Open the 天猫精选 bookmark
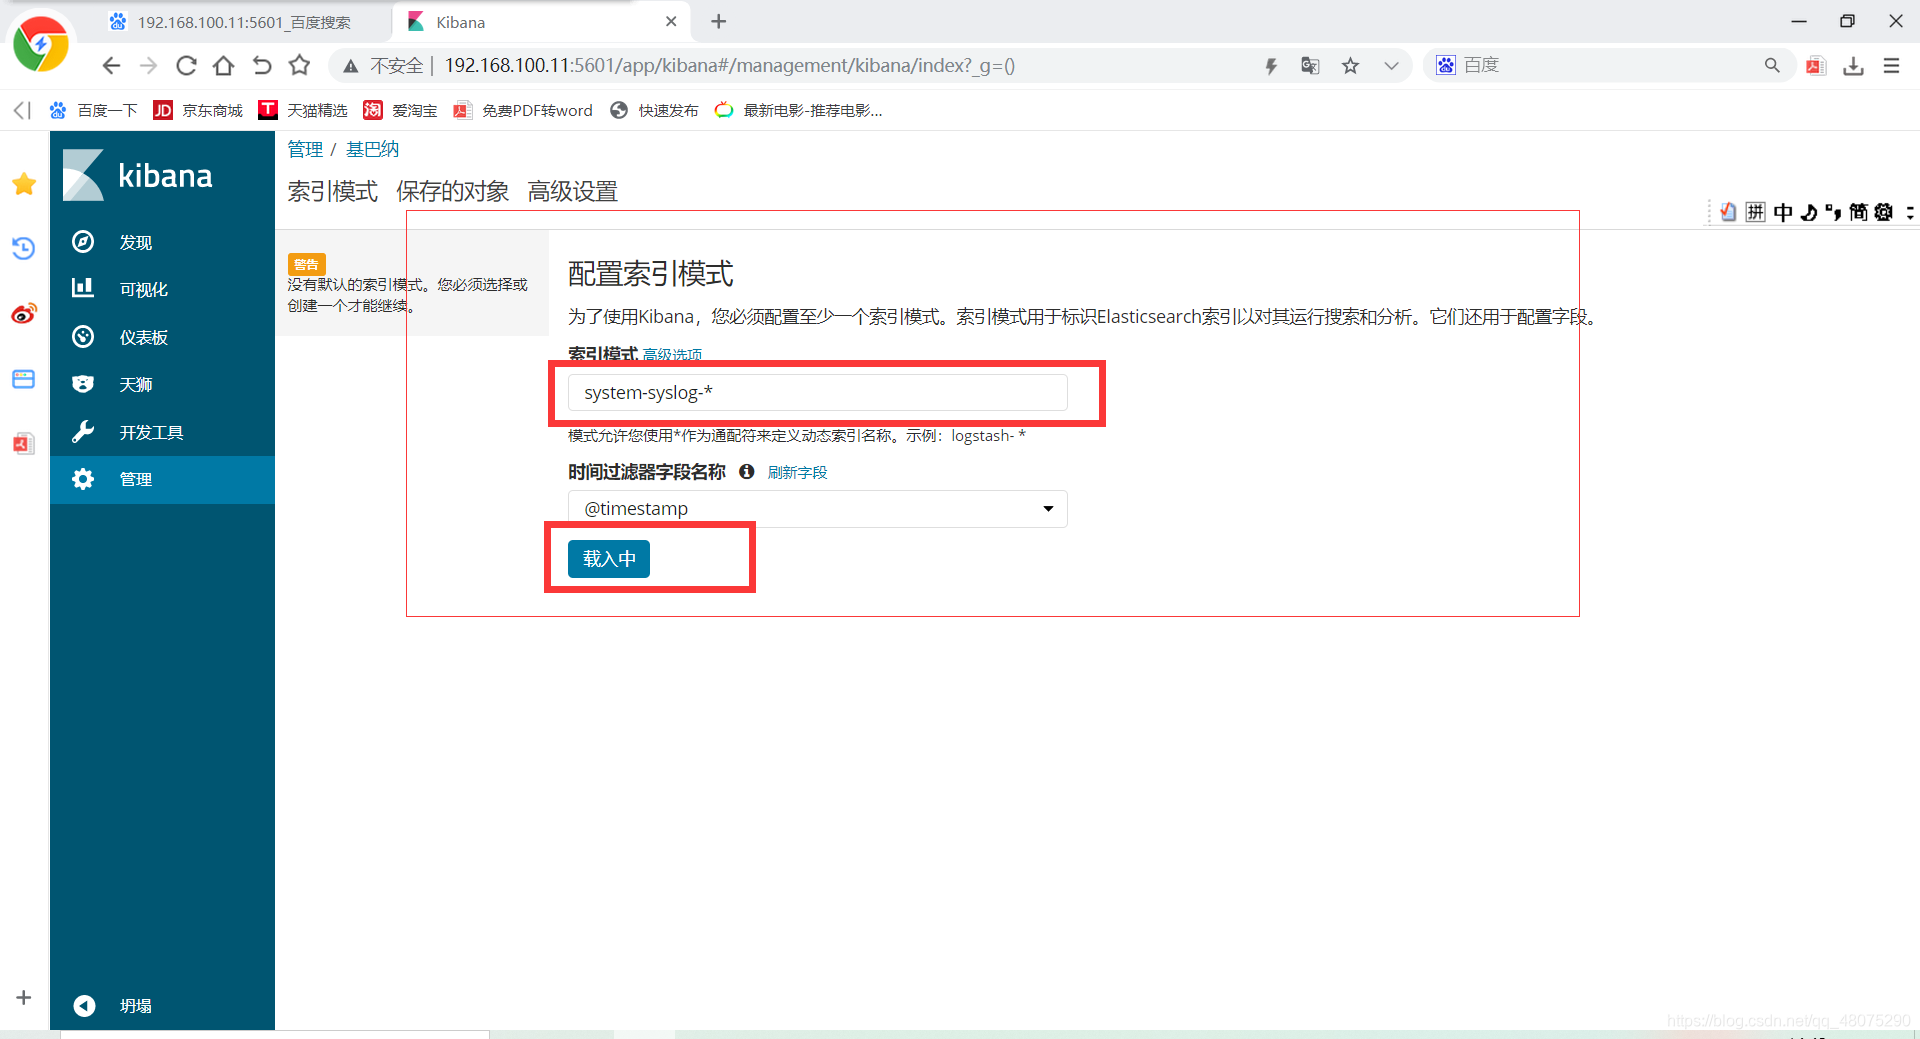The height and width of the screenshot is (1039, 1920). click(303, 110)
